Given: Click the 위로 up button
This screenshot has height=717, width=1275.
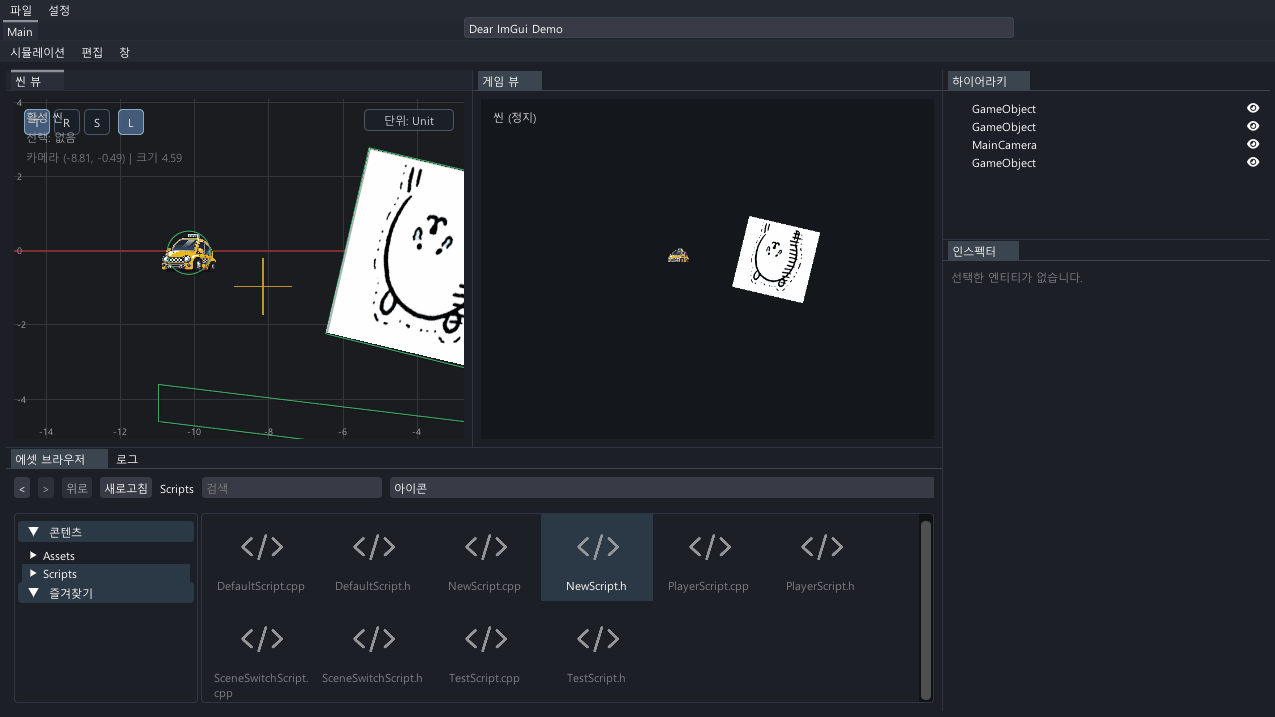Looking at the screenshot, I should (x=77, y=488).
